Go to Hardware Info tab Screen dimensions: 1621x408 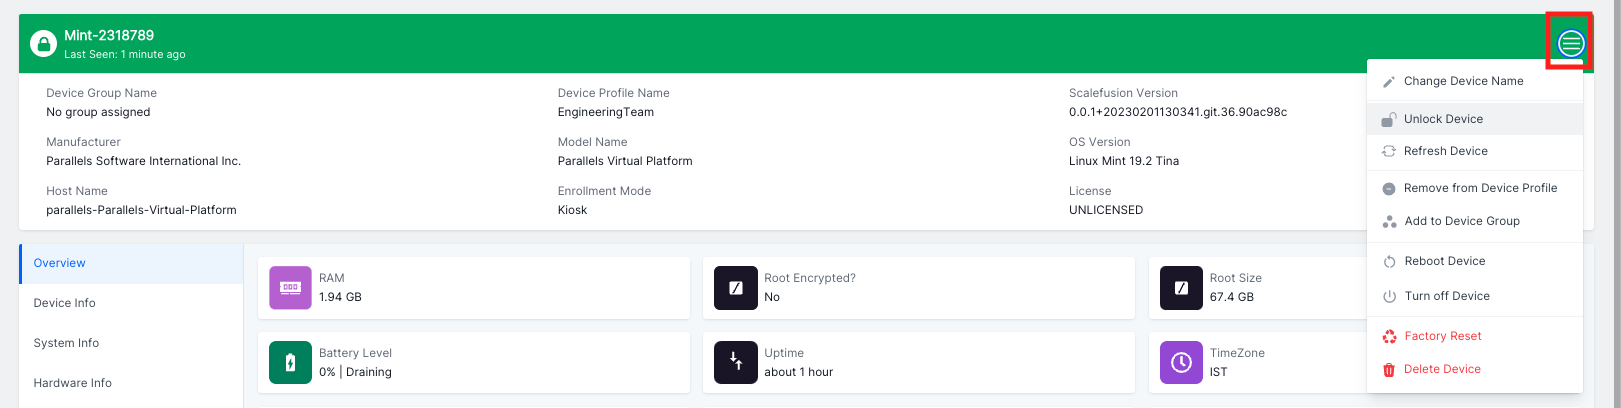pyautogui.click(x=131, y=383)
